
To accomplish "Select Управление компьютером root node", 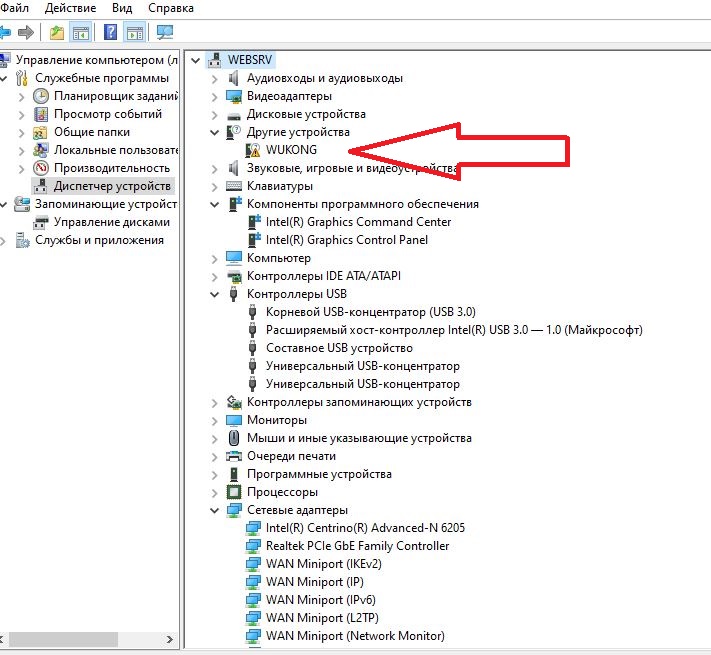I will point(97,60).
